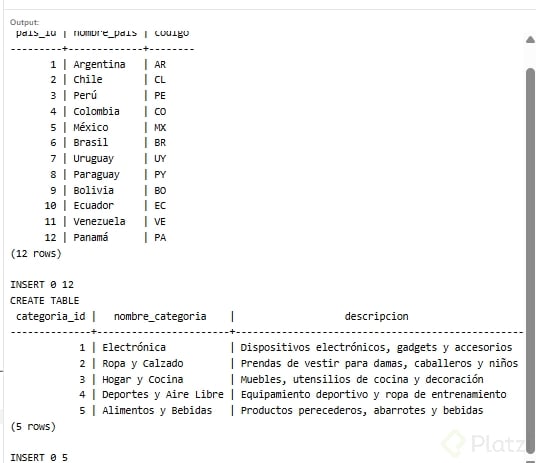This screenshot has height=463, width=536.
Task: Click the Chile country name
Action: point(88,79)
